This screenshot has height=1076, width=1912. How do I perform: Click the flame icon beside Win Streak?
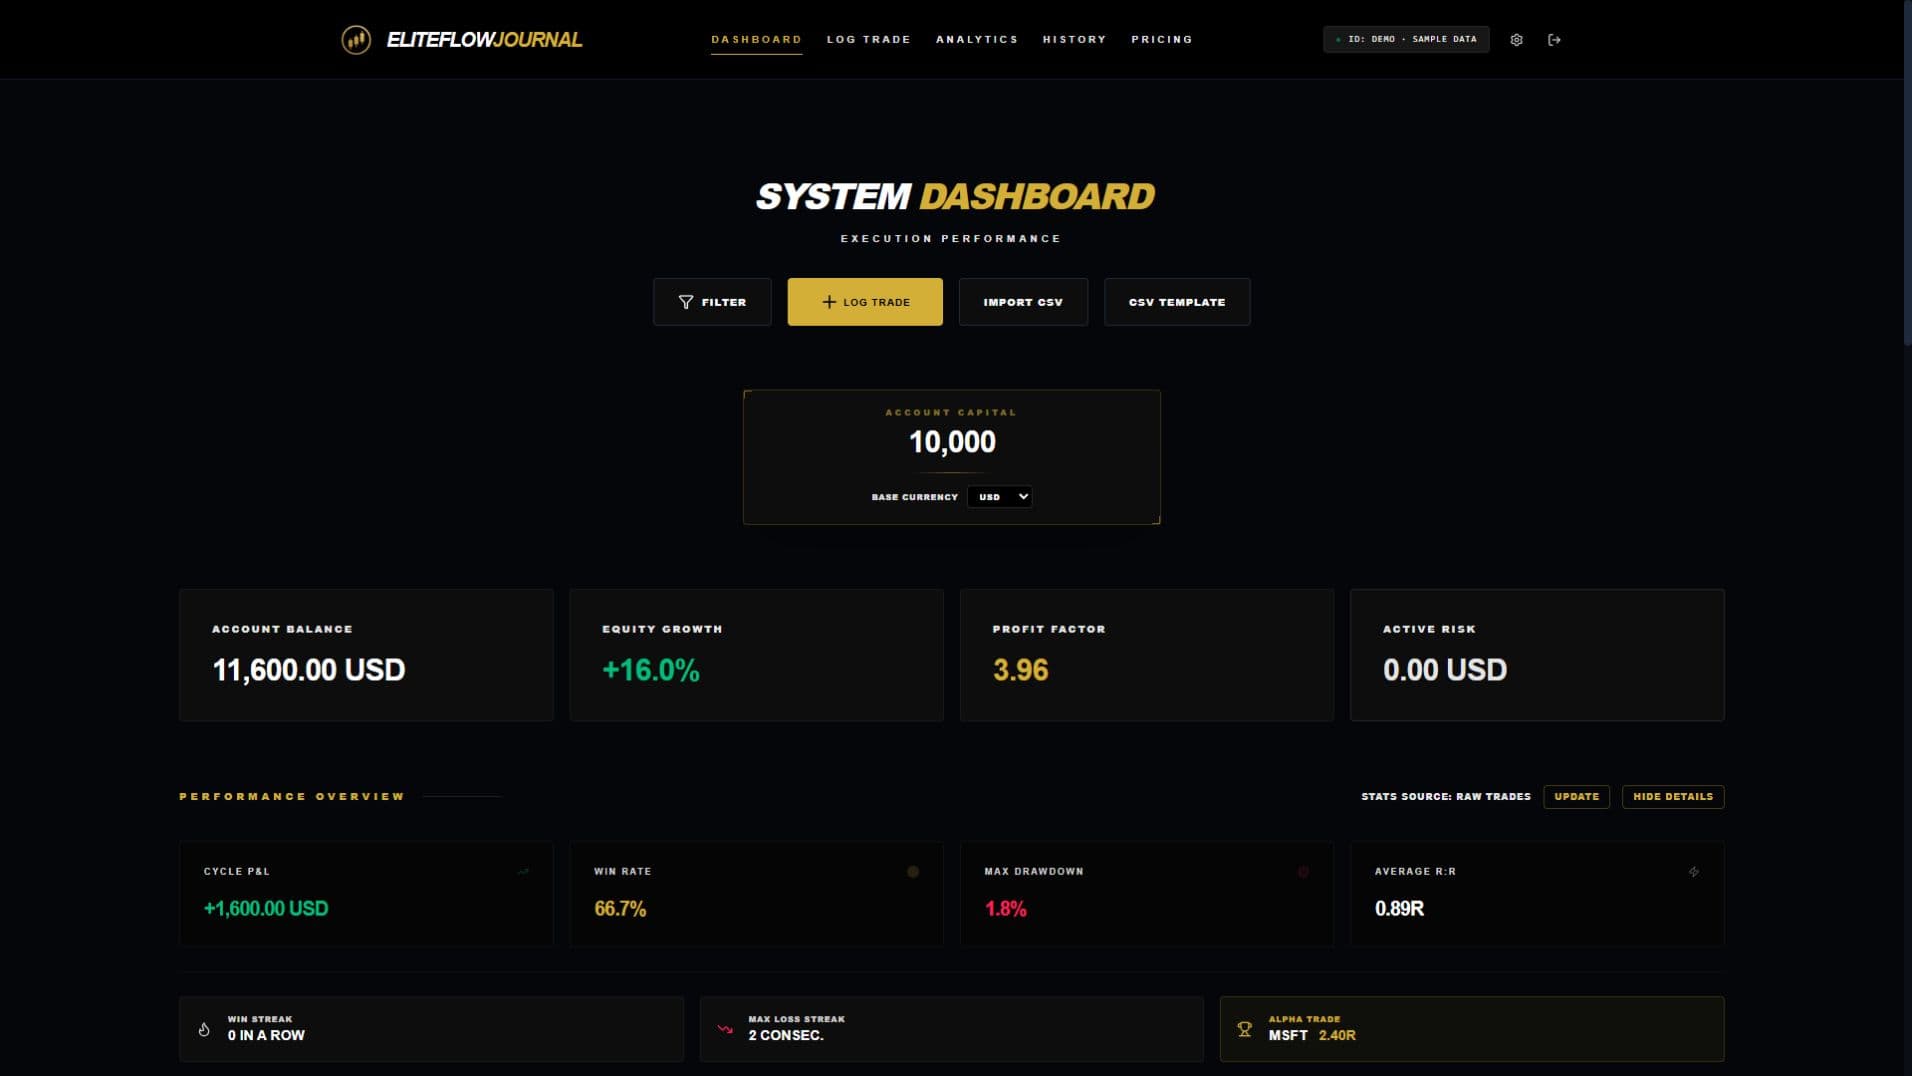(x=204, y=1029)
